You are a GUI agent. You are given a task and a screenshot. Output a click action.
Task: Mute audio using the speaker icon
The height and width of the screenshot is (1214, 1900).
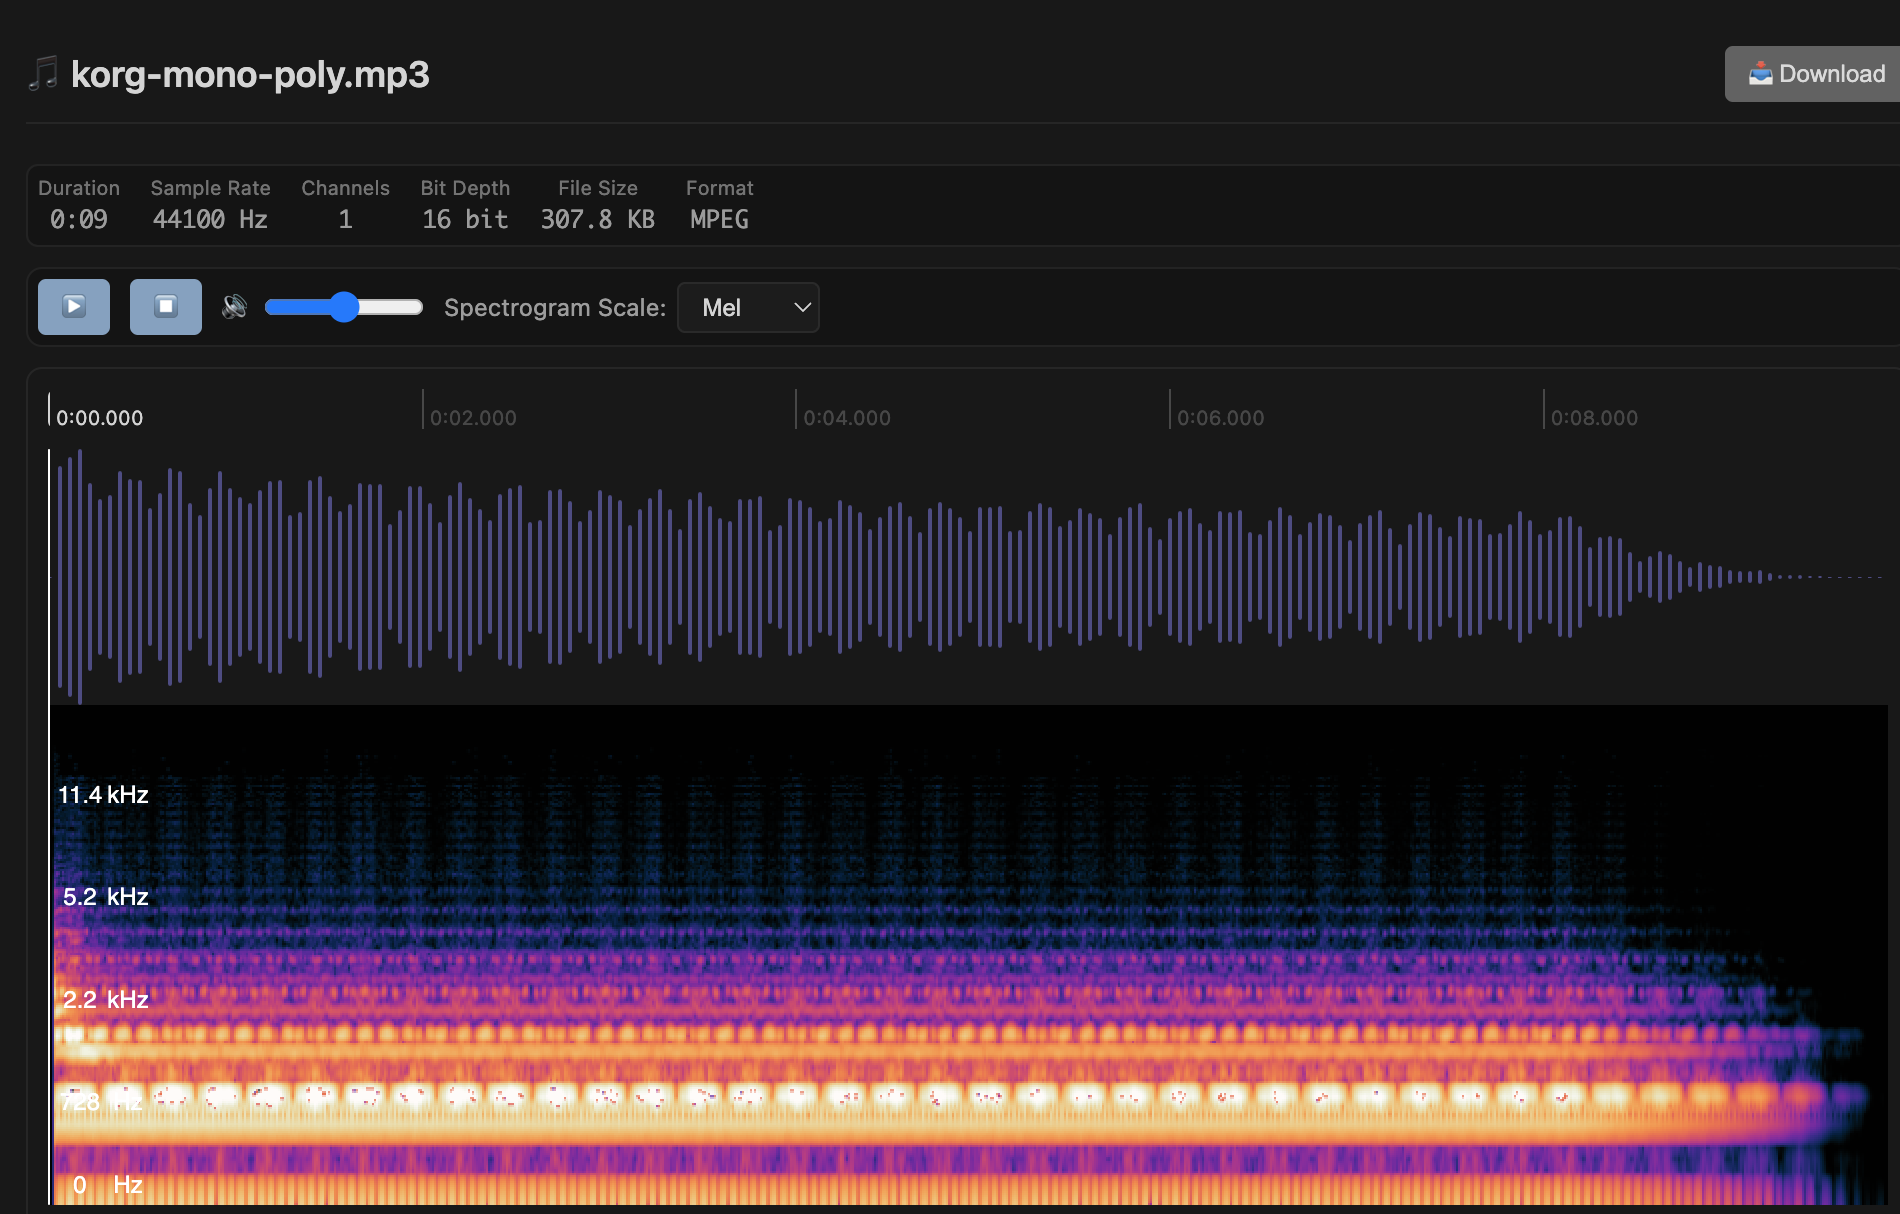point(234,306)
